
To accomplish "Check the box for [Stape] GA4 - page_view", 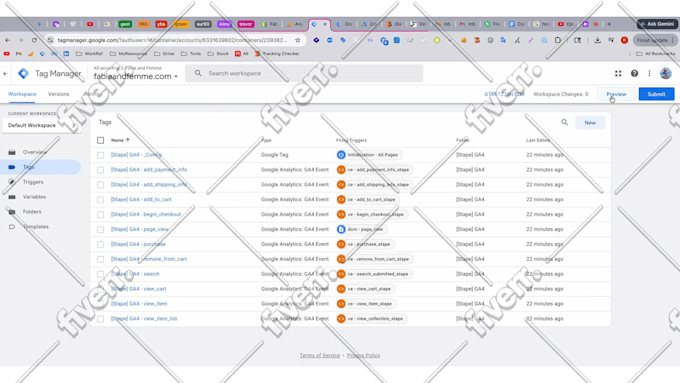I will (x=101, y=229).
